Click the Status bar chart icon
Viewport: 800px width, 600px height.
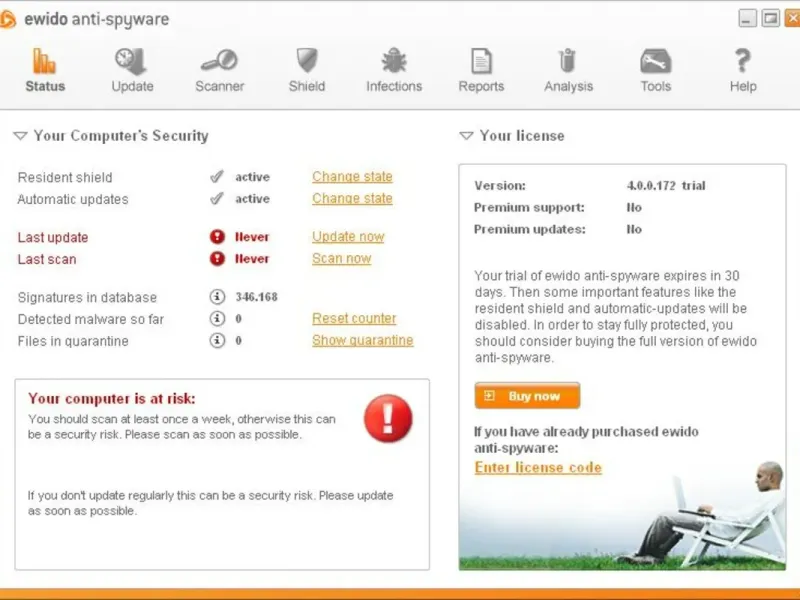coord(44,61)
